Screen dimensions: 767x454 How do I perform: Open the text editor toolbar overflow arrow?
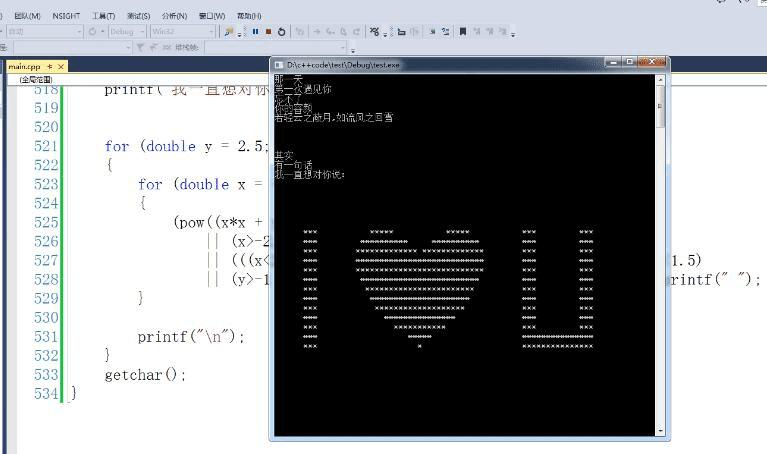click(x=513, y=34)
